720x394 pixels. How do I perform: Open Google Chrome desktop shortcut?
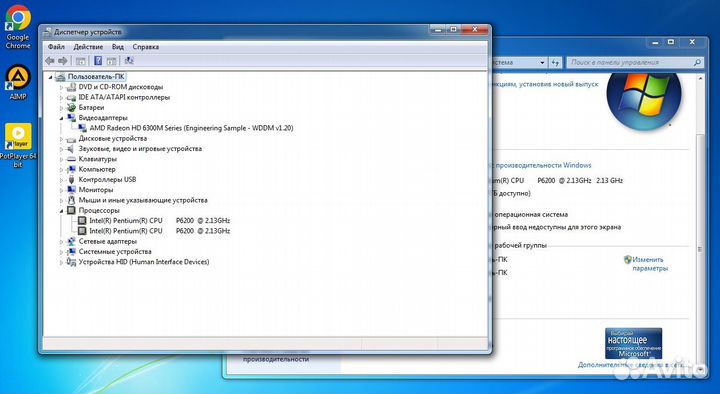(x=18, y=27)
